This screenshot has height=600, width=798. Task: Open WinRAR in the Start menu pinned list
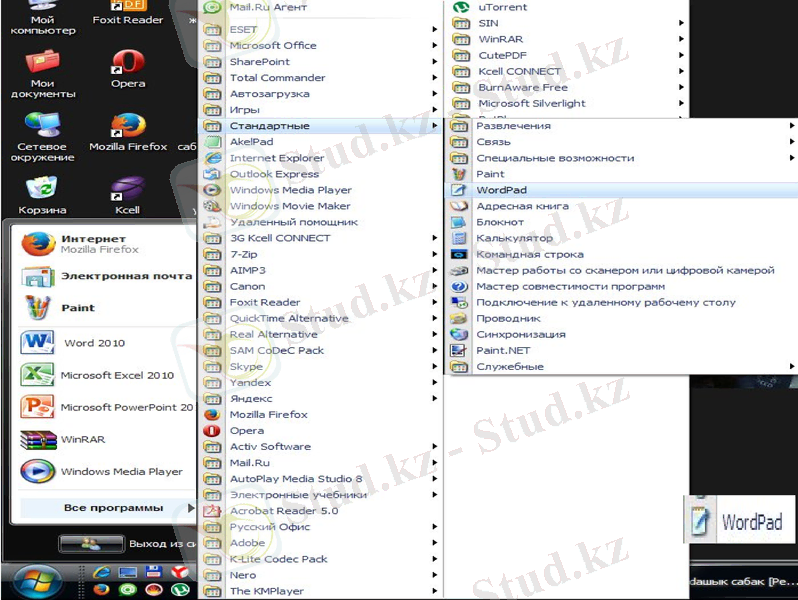point(82,439)
